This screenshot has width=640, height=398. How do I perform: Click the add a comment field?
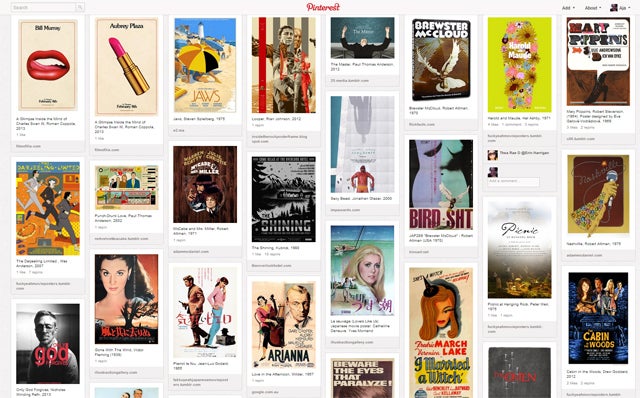pos(513,181)
